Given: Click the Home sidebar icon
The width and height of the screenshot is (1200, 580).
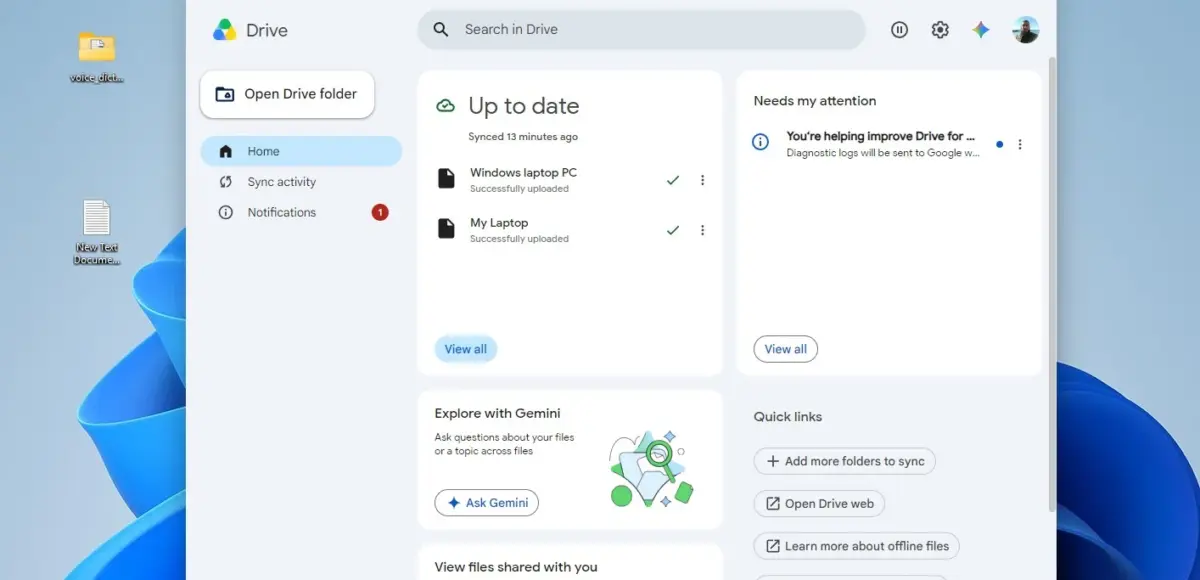Looking at the screenshot, I should [x=226, y=152].
